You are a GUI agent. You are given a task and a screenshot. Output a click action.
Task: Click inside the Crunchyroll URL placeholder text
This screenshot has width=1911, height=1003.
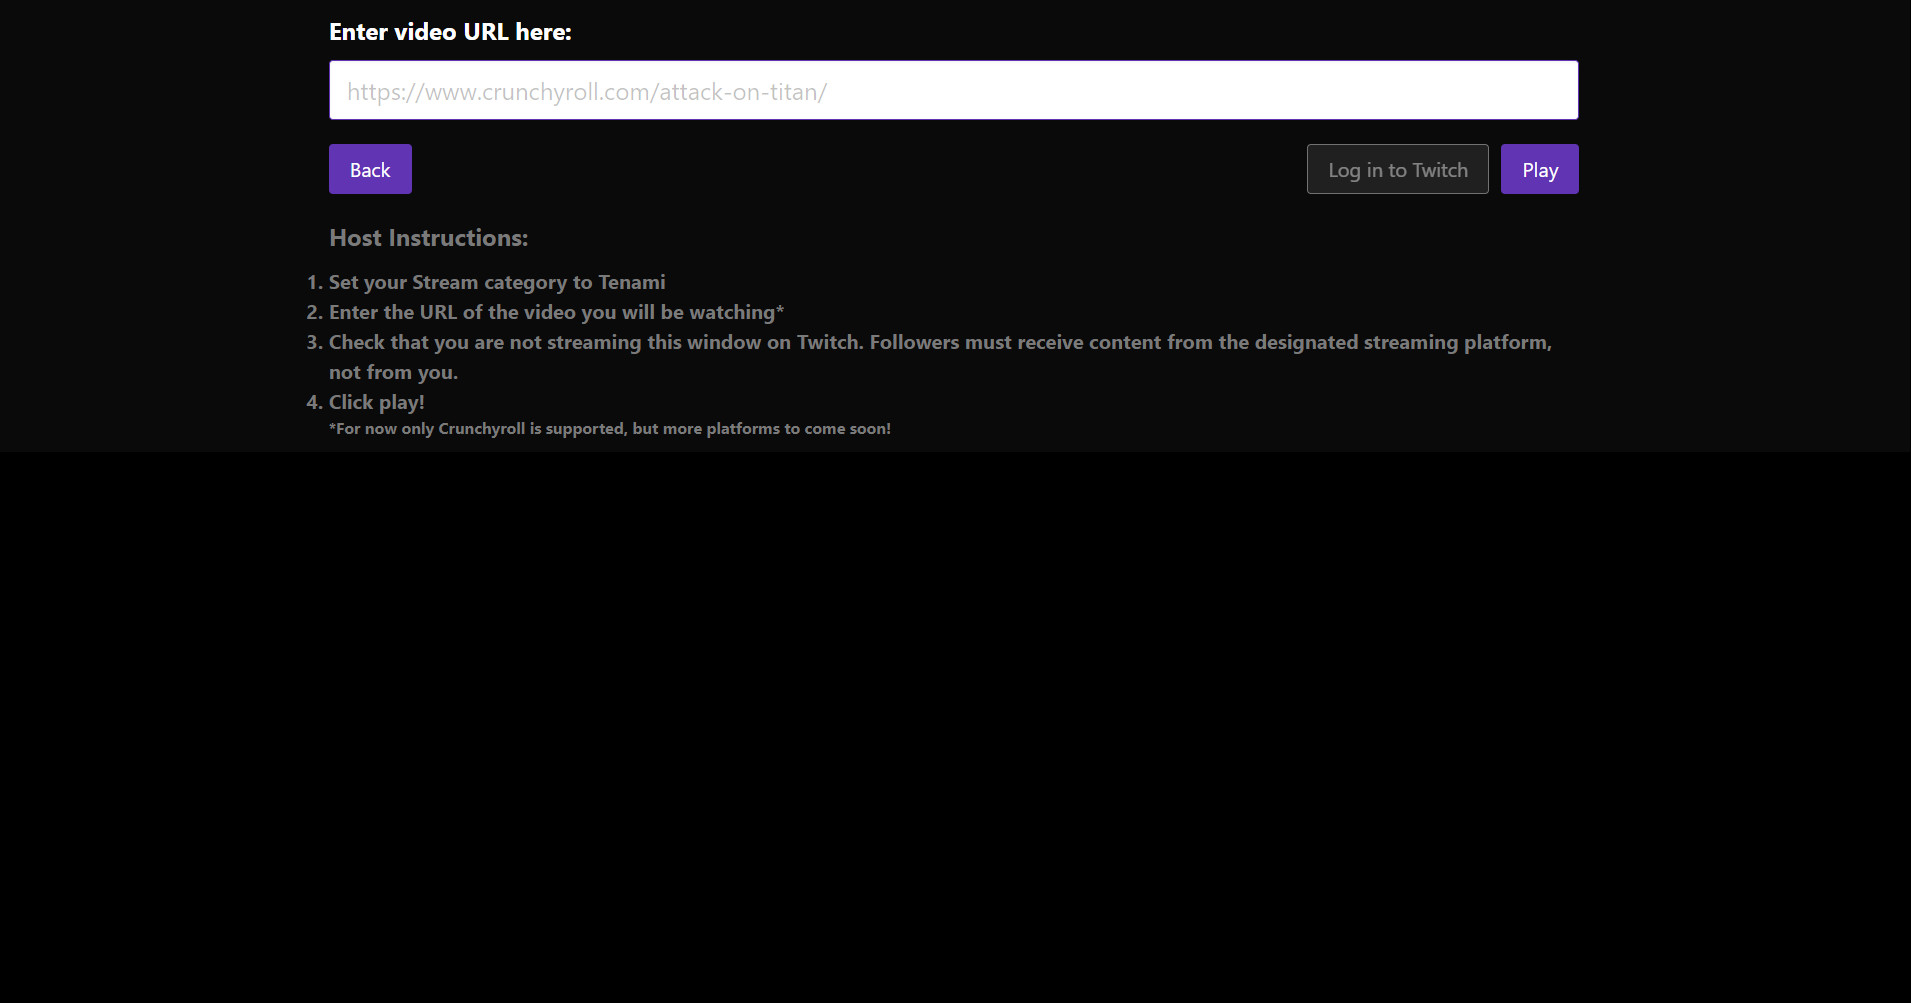586,91
